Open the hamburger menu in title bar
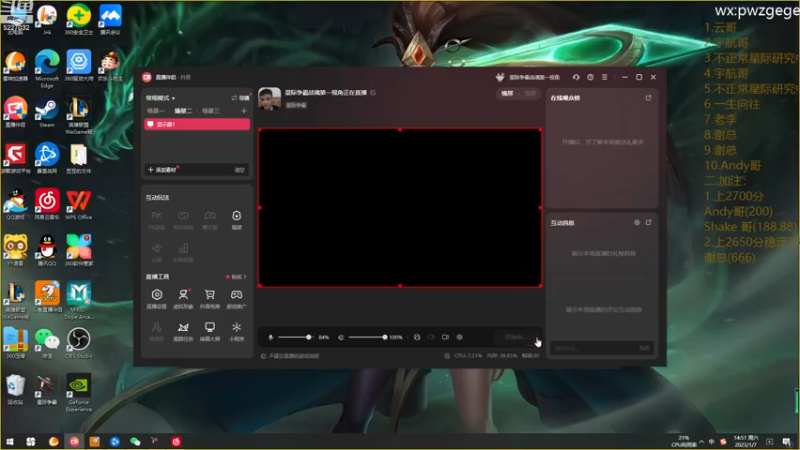This screenshot has width=800, height=450. coord(605,77)
